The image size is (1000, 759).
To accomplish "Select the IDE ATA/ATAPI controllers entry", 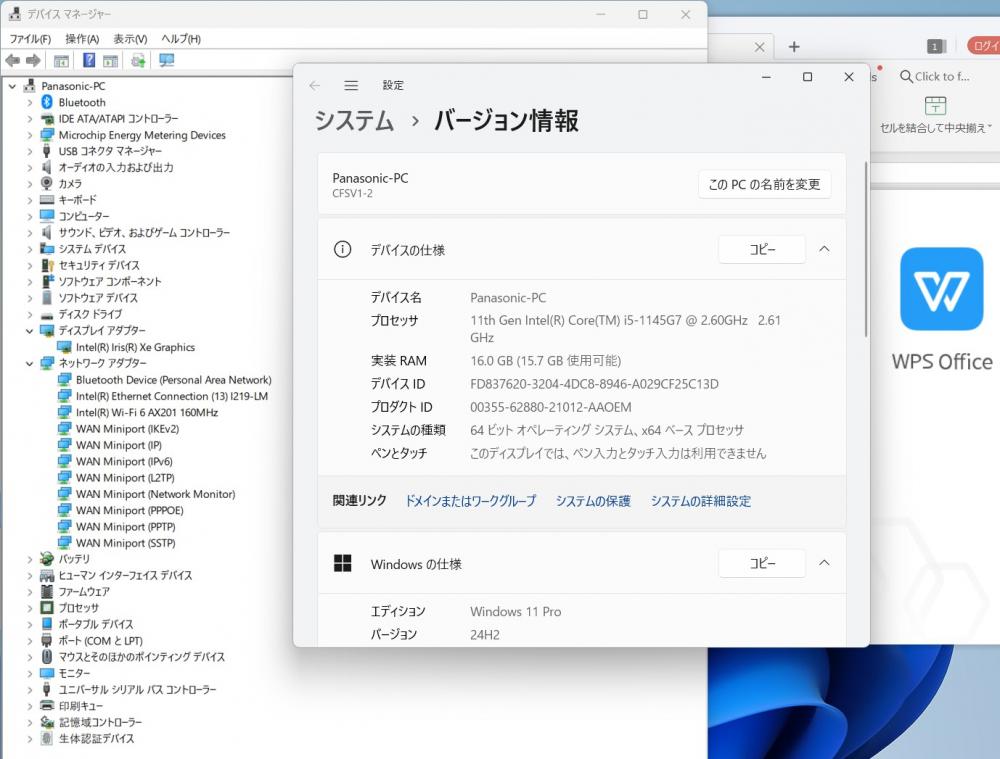I will [x=119, y=119].
